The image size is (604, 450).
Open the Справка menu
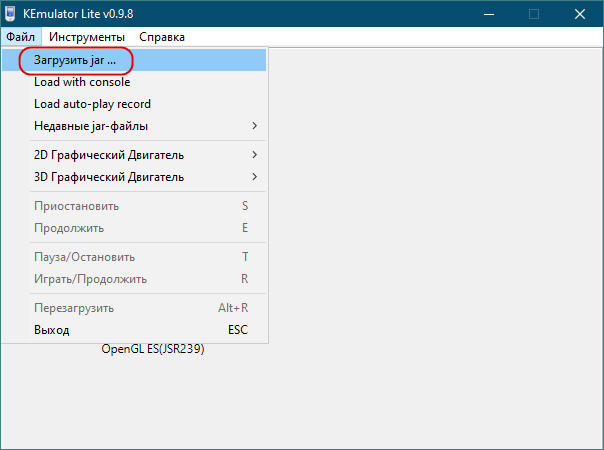tap(162, 37)
